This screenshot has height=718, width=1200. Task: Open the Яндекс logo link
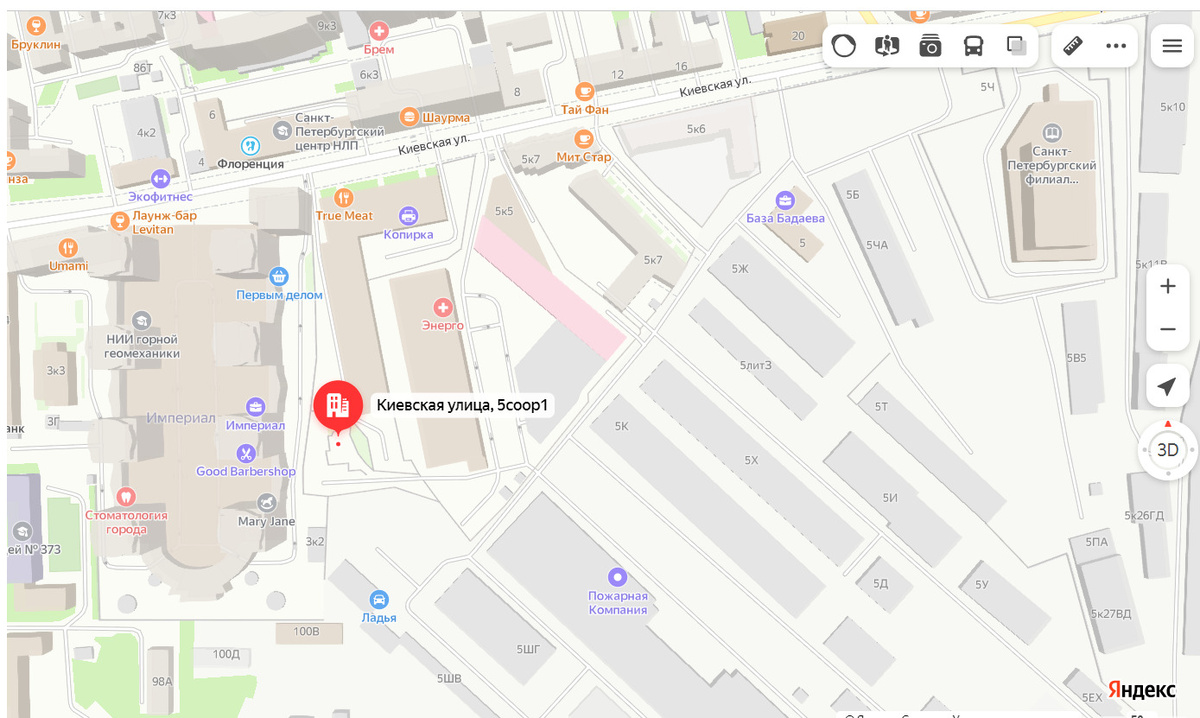coord(1142,691)
